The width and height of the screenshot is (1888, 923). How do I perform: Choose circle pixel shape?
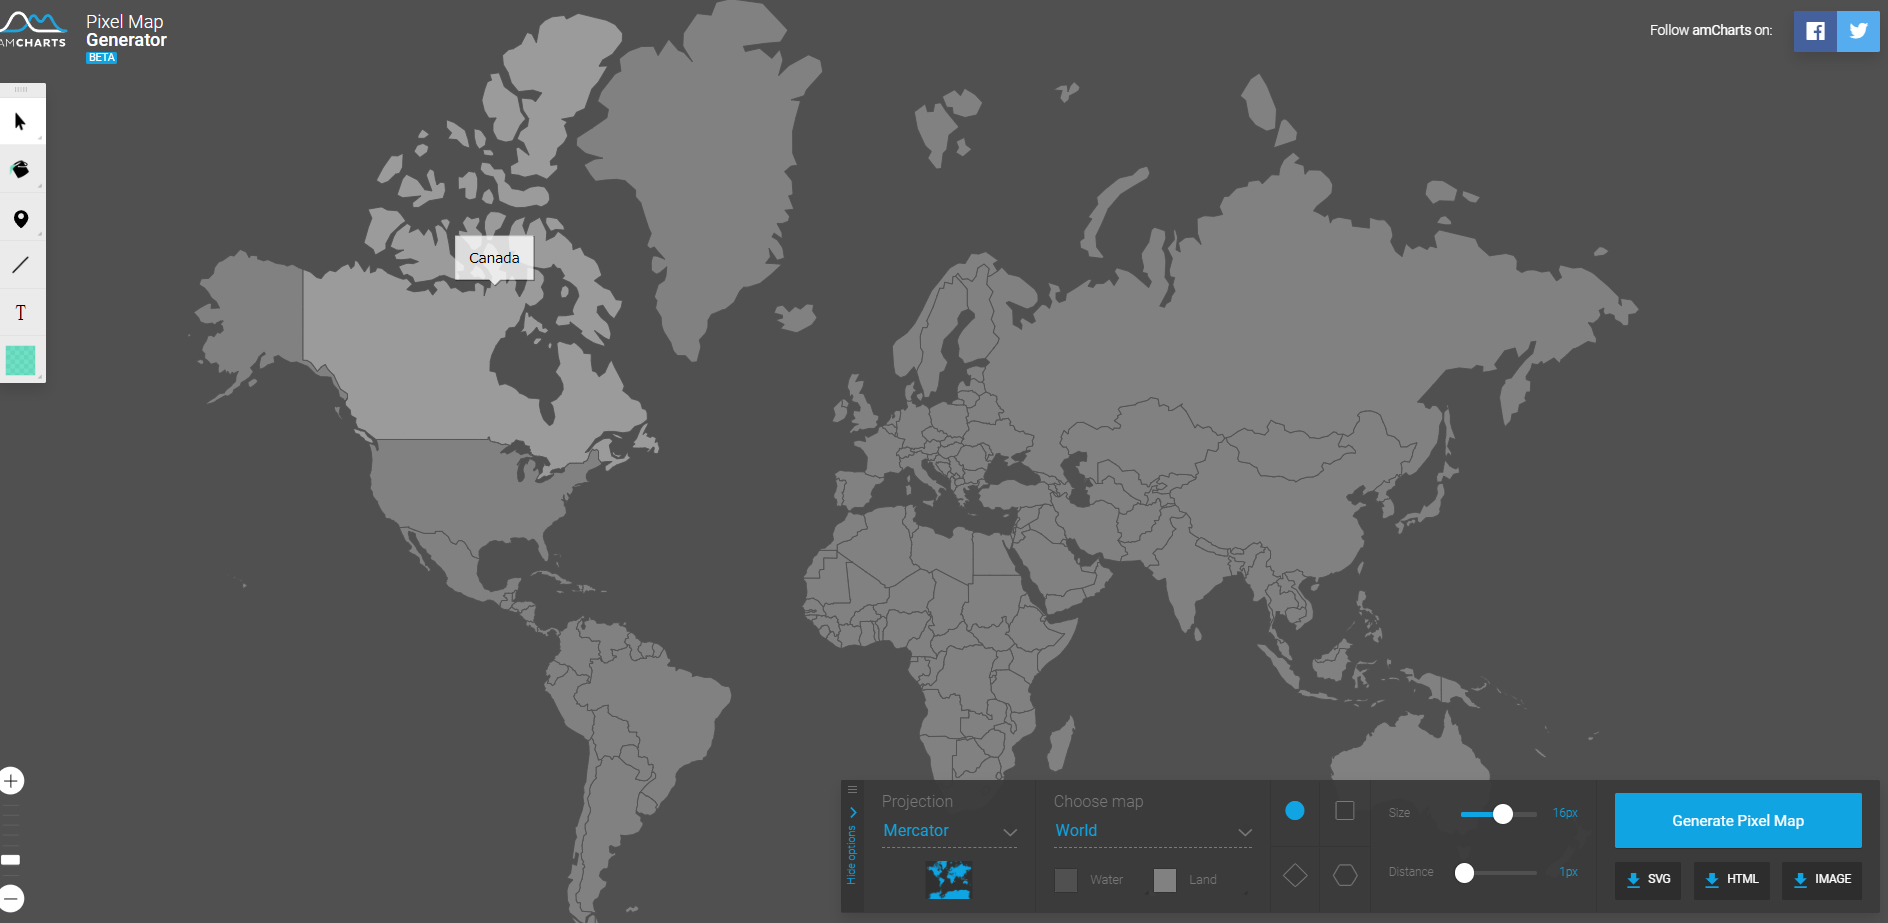[1295, 811]
